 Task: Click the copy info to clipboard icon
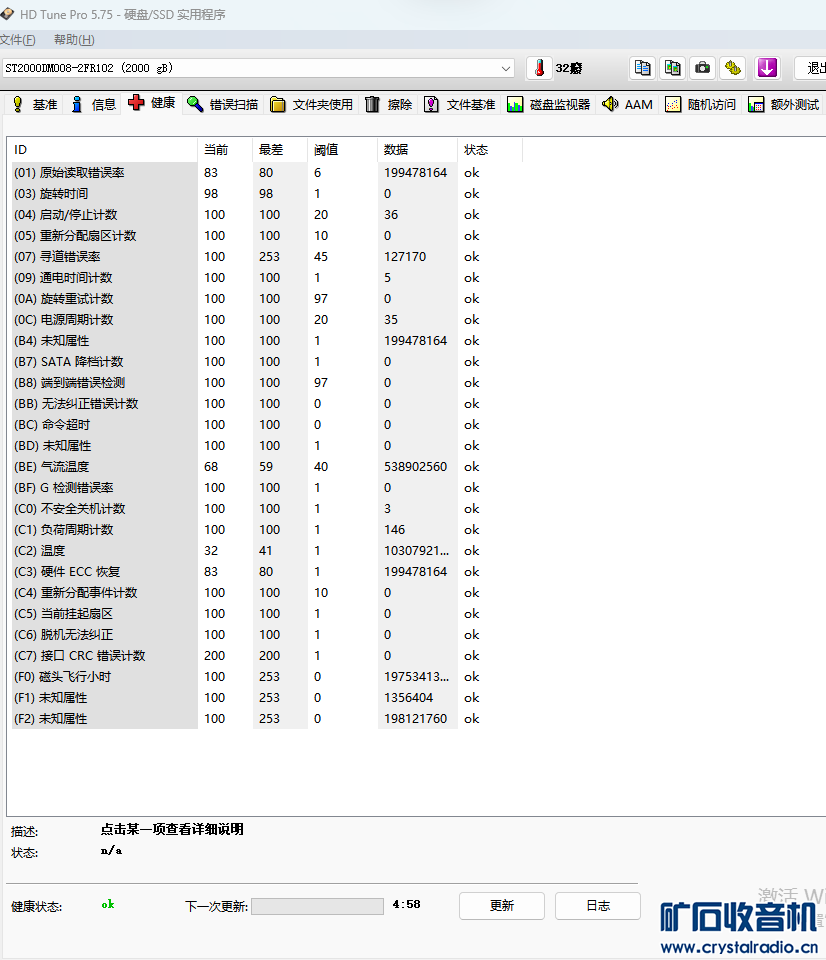(643, 68)
